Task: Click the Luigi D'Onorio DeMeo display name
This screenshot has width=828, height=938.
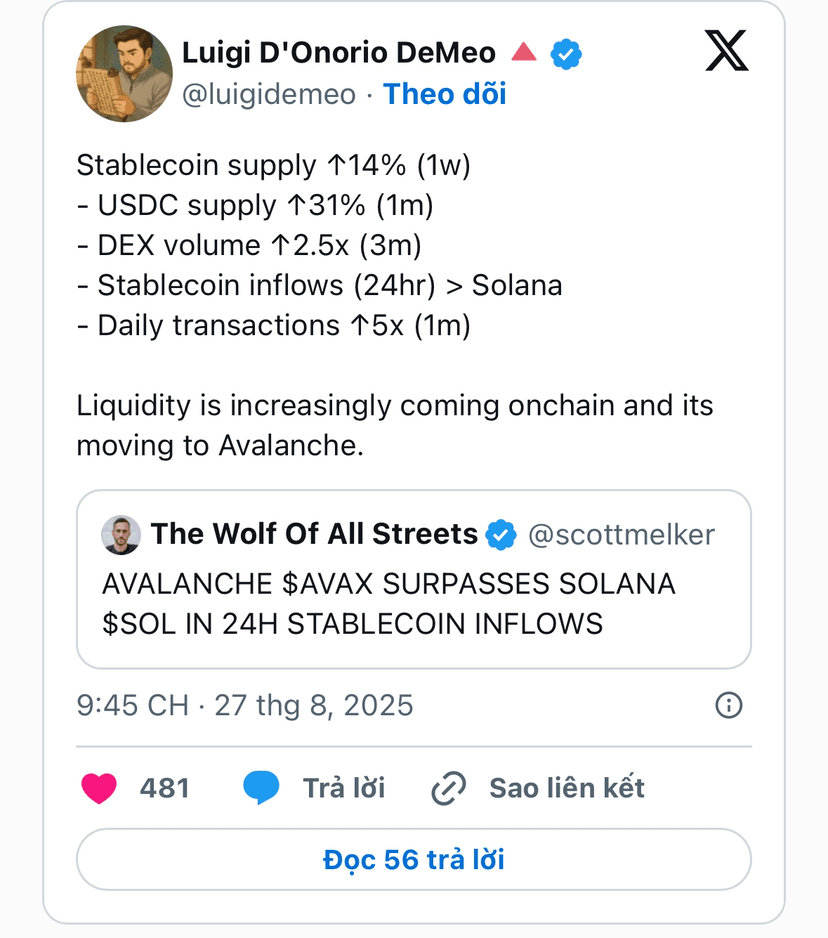Action: 339,53
